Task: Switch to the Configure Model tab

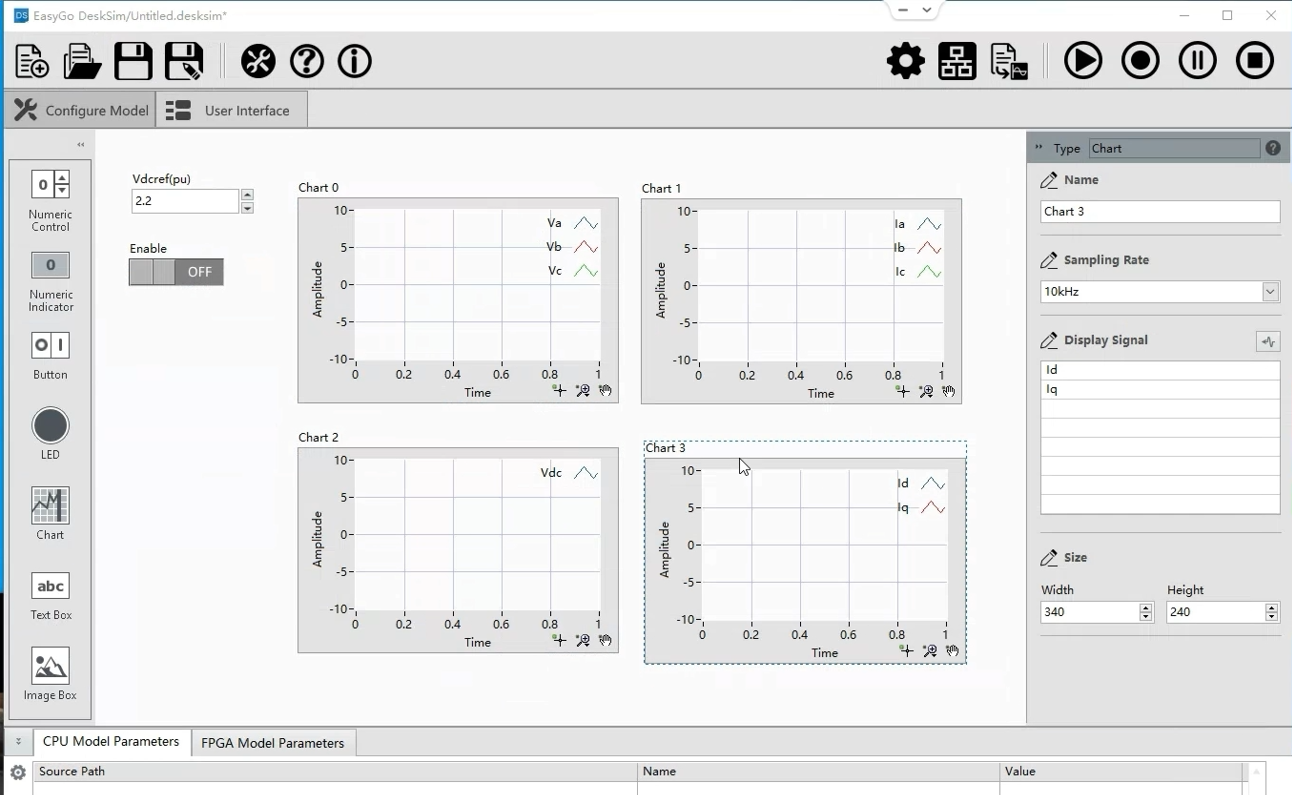Action: pyautogui.click(x=80, y=110)
